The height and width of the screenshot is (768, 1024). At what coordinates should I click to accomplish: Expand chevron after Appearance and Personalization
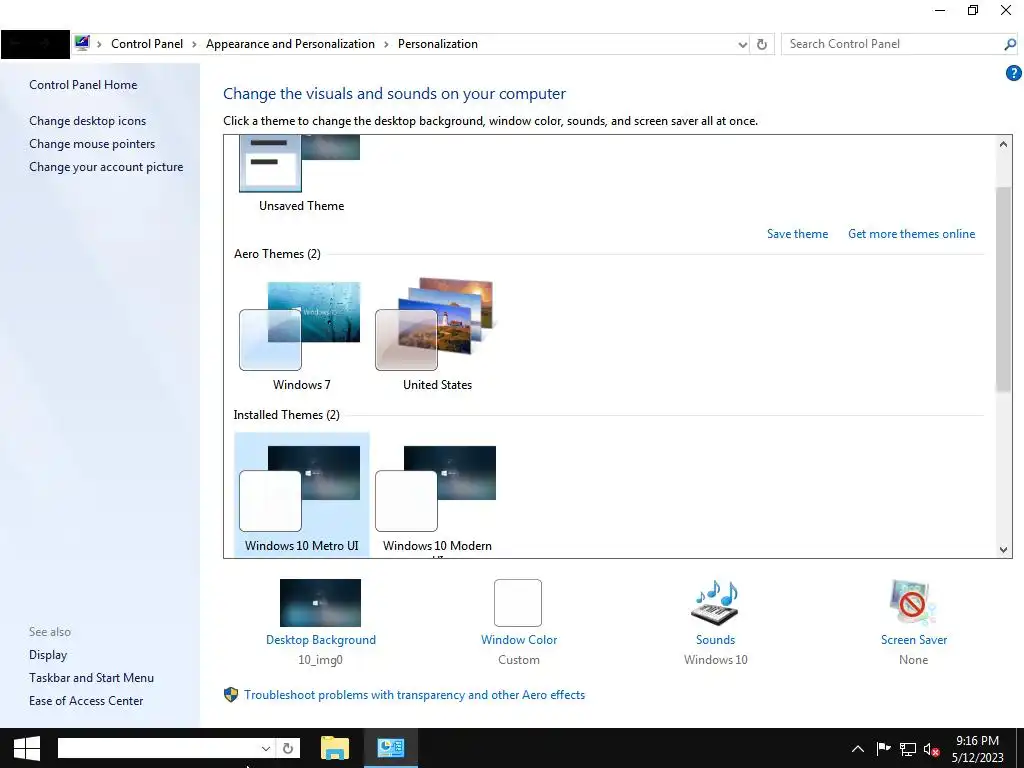tap(386, 44)
